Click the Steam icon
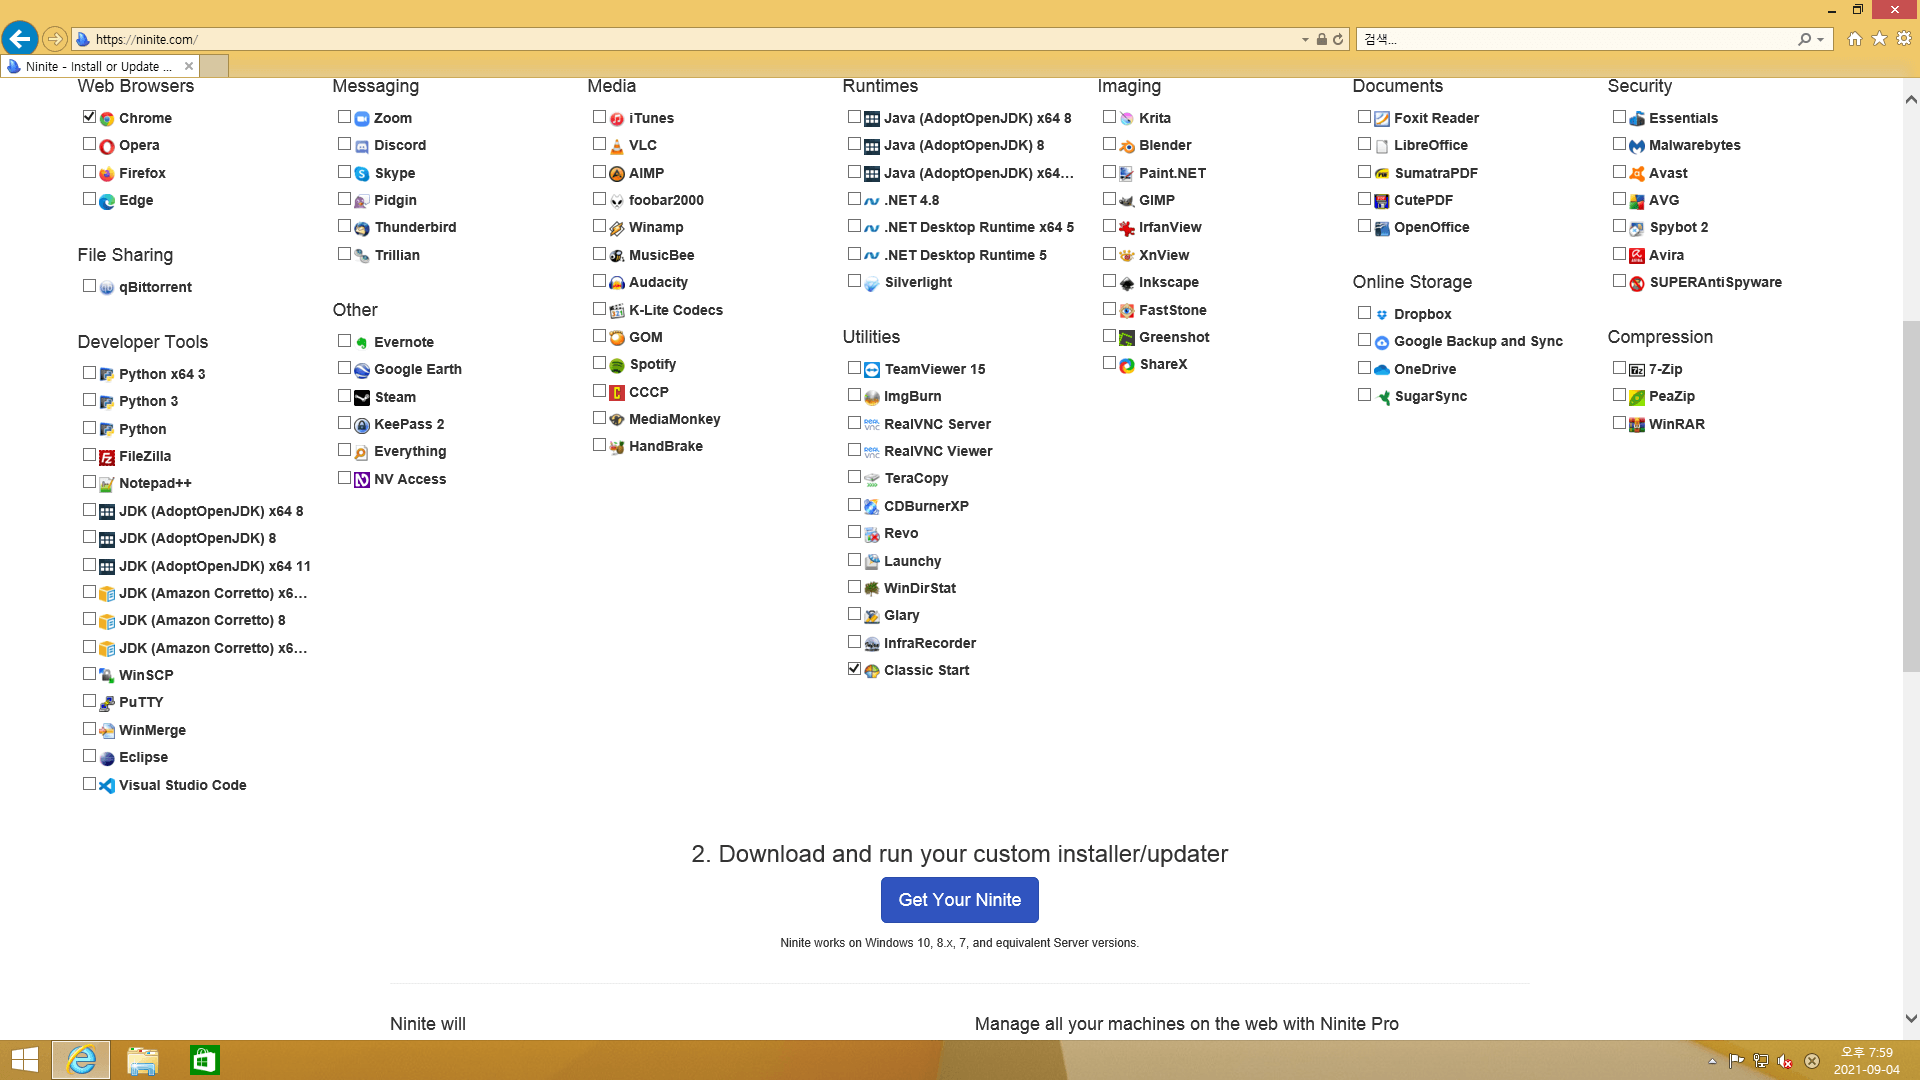The width and height of the screenshot is (1920, 1080). pos(362,398)
